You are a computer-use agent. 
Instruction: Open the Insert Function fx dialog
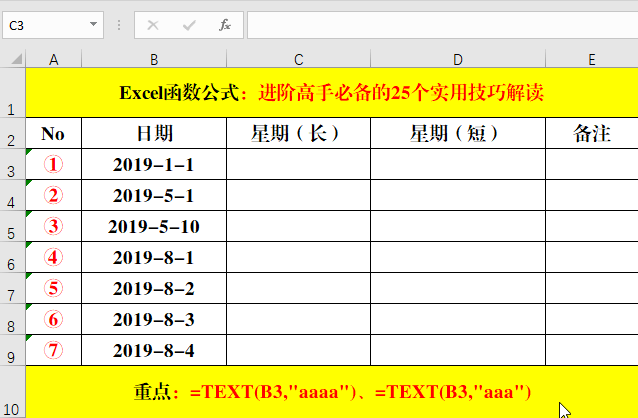coord(225,25)
